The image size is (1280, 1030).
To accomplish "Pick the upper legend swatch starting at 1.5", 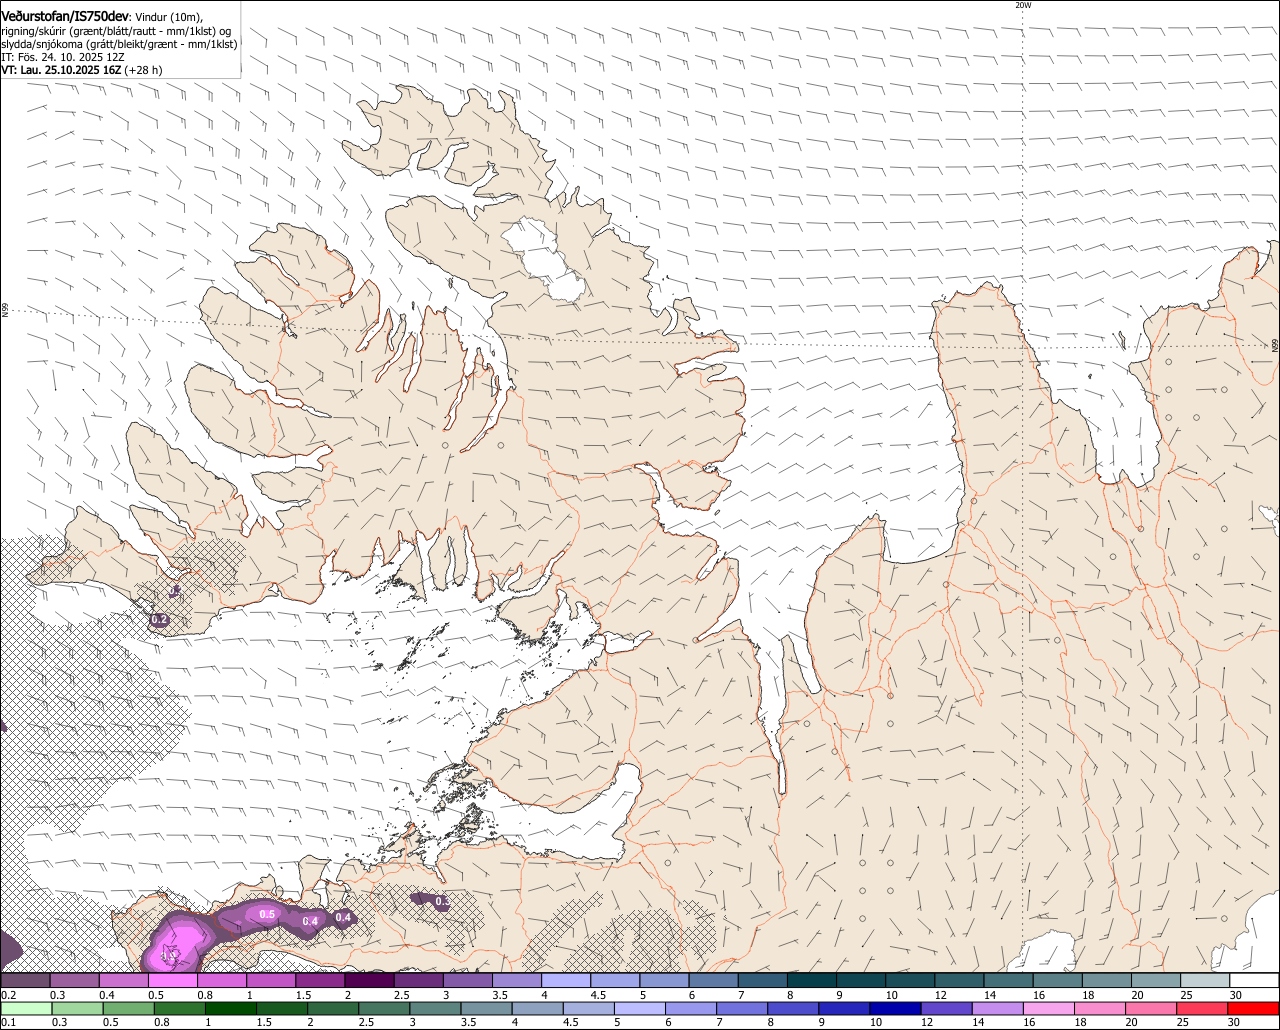I will tap(320, 981).
